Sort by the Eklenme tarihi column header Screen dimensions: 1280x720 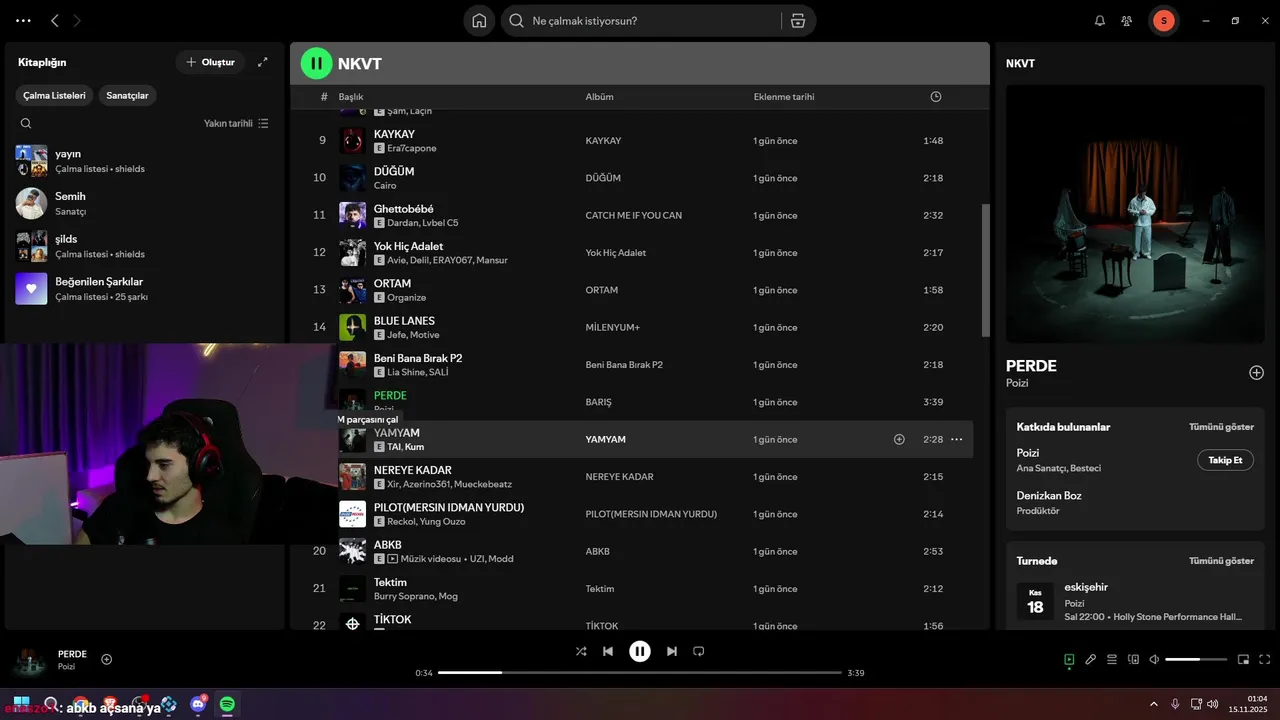tap(784, 97)
